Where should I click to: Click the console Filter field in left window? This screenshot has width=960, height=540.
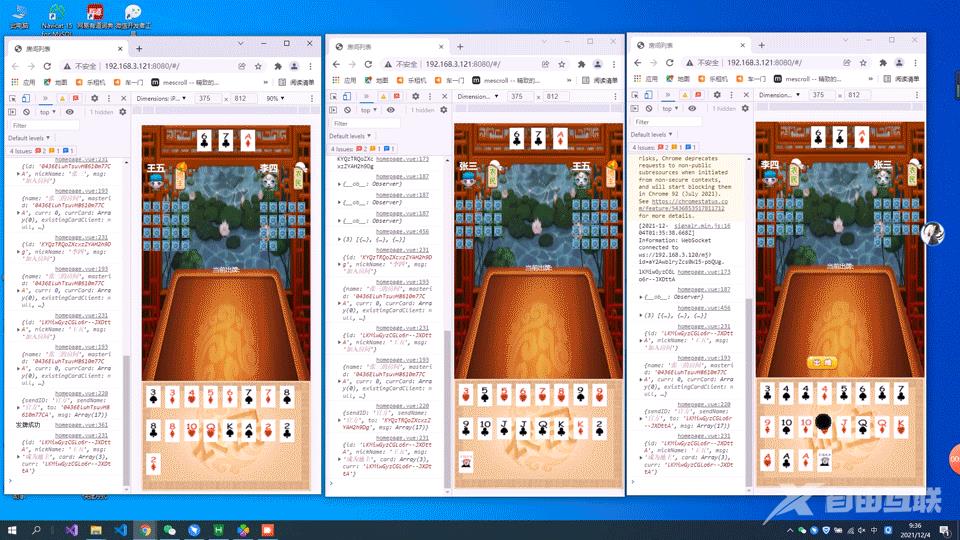click(44, 125)
